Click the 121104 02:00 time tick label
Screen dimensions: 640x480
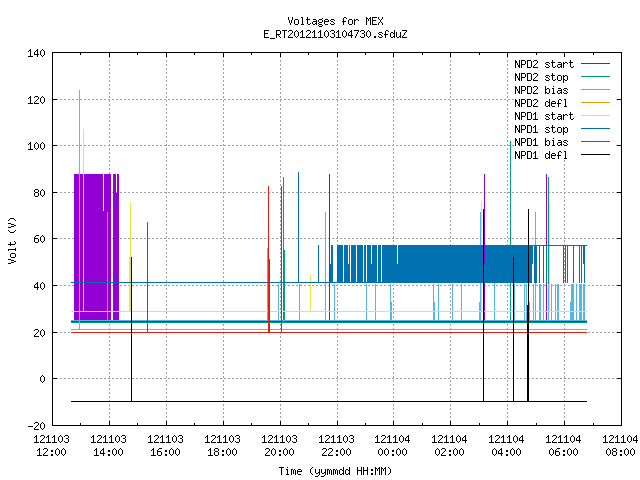point(449,446)
